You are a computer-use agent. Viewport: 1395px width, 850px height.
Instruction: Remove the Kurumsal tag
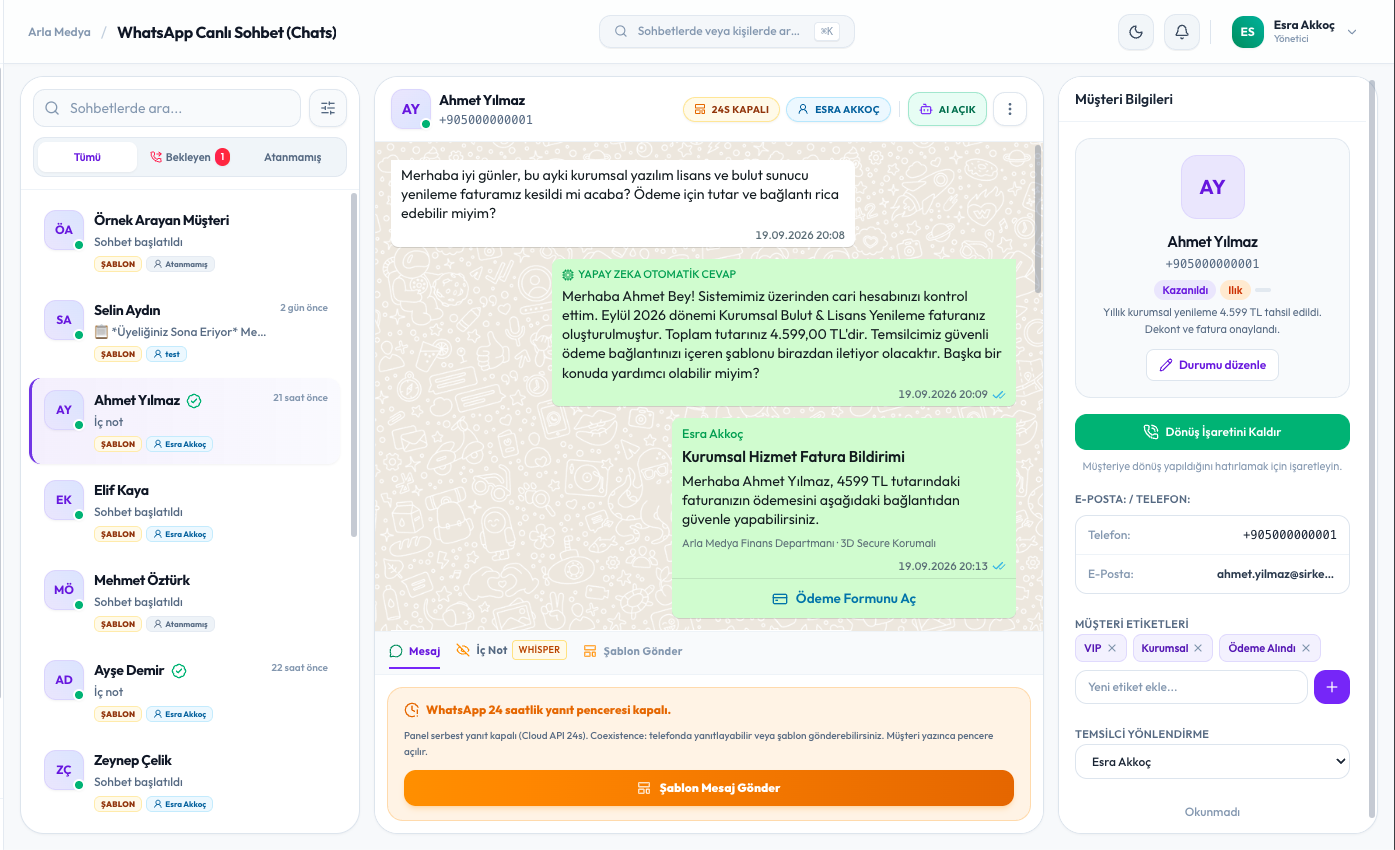click(1198, 648)
